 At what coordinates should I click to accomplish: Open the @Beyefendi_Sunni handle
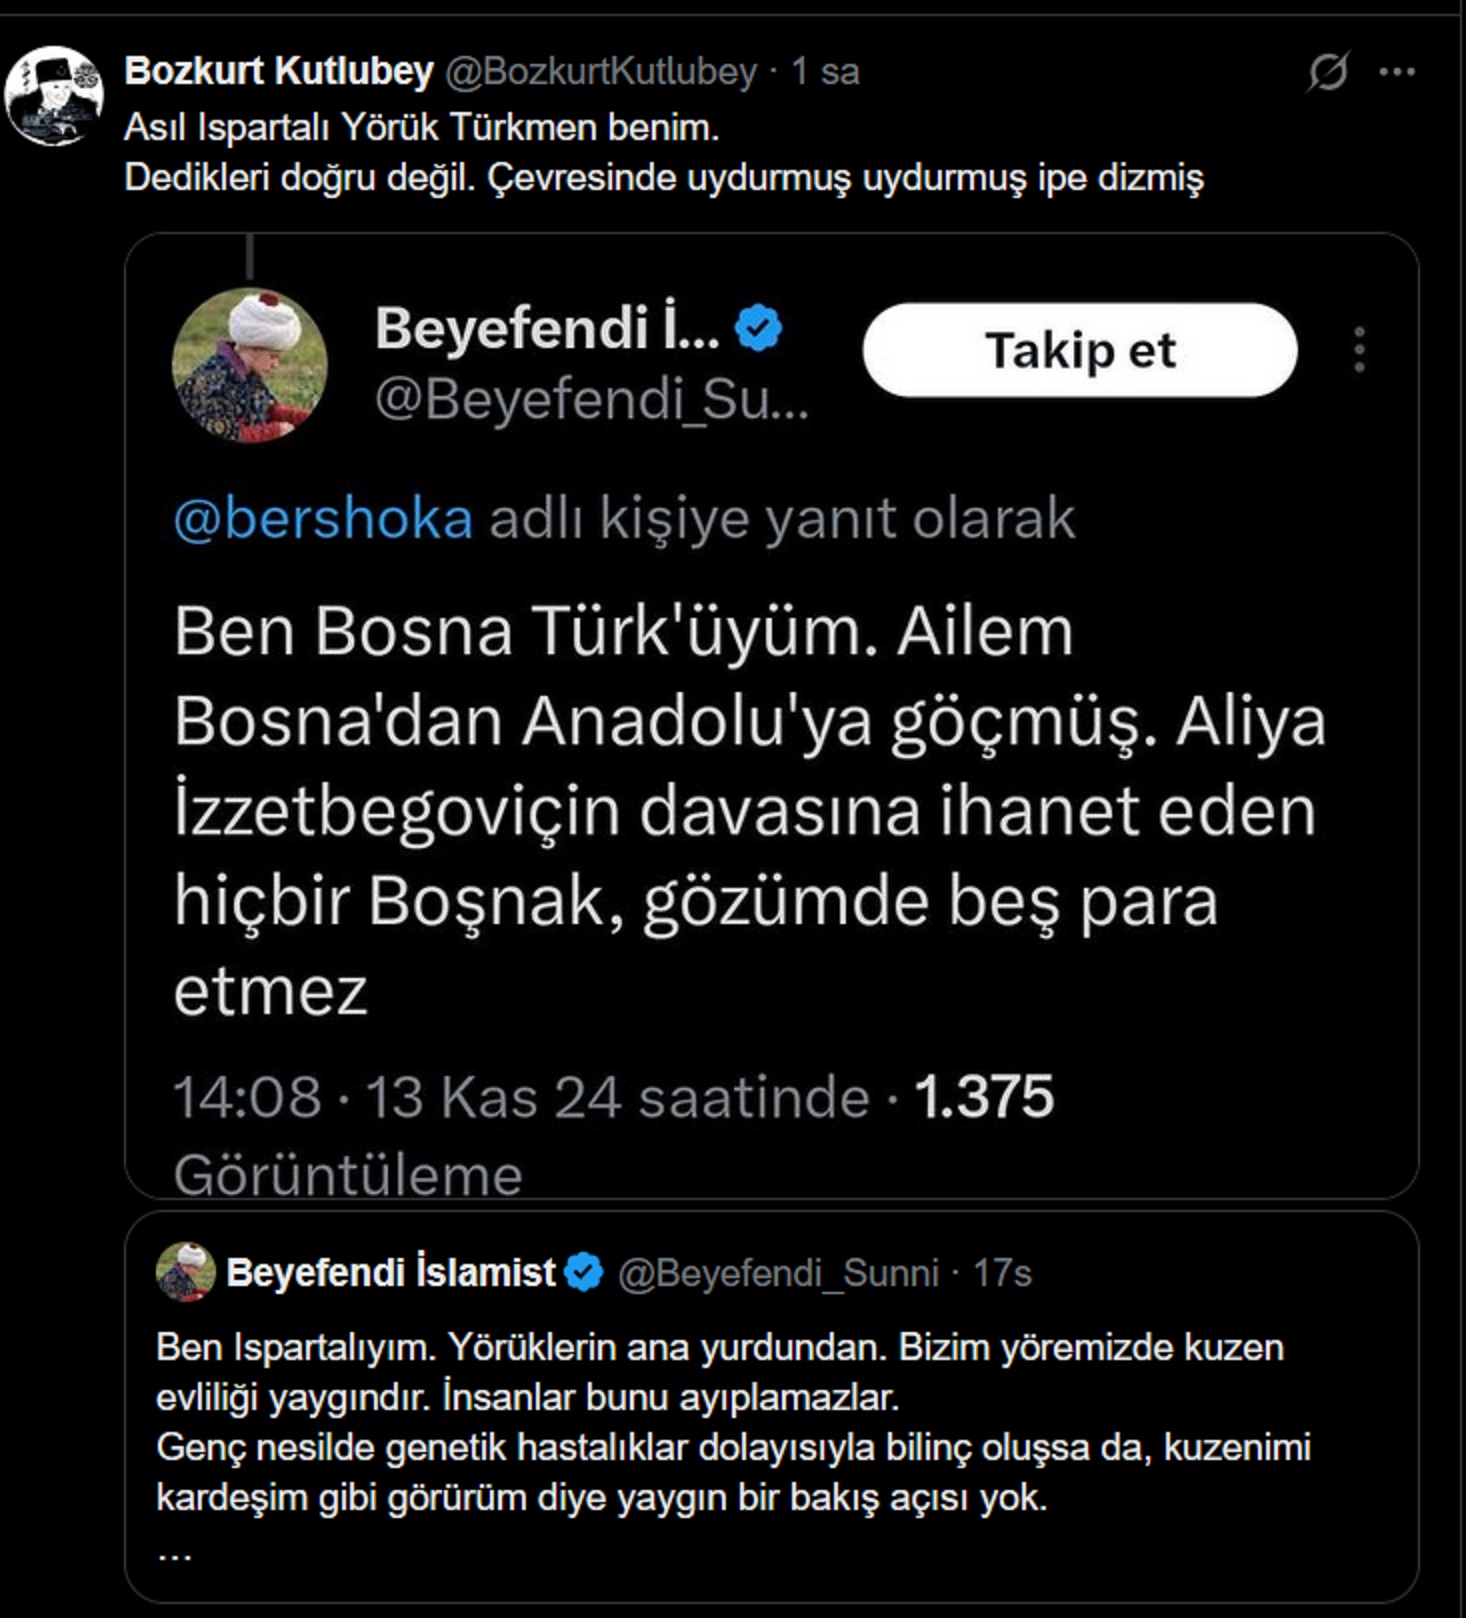coord(778,1273)
